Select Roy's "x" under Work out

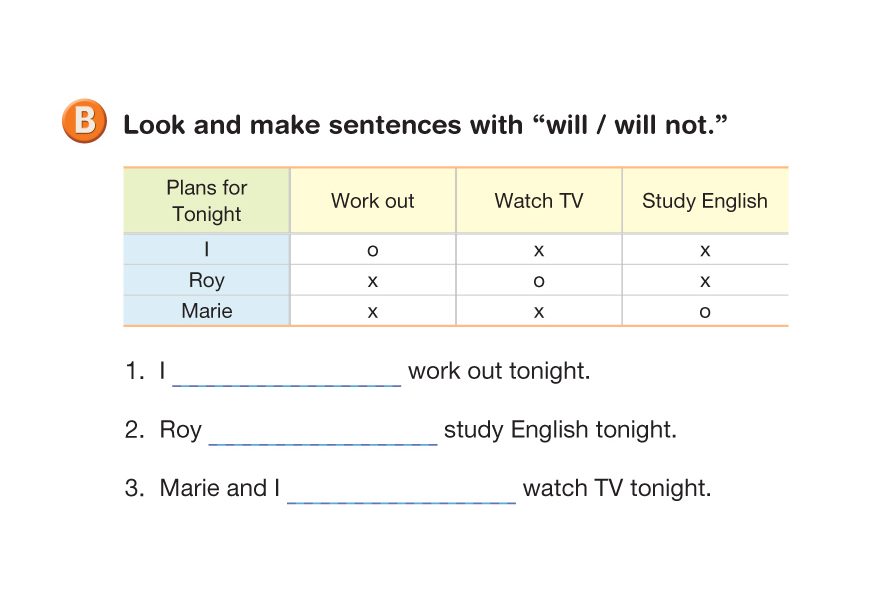[x=372, y=282]
